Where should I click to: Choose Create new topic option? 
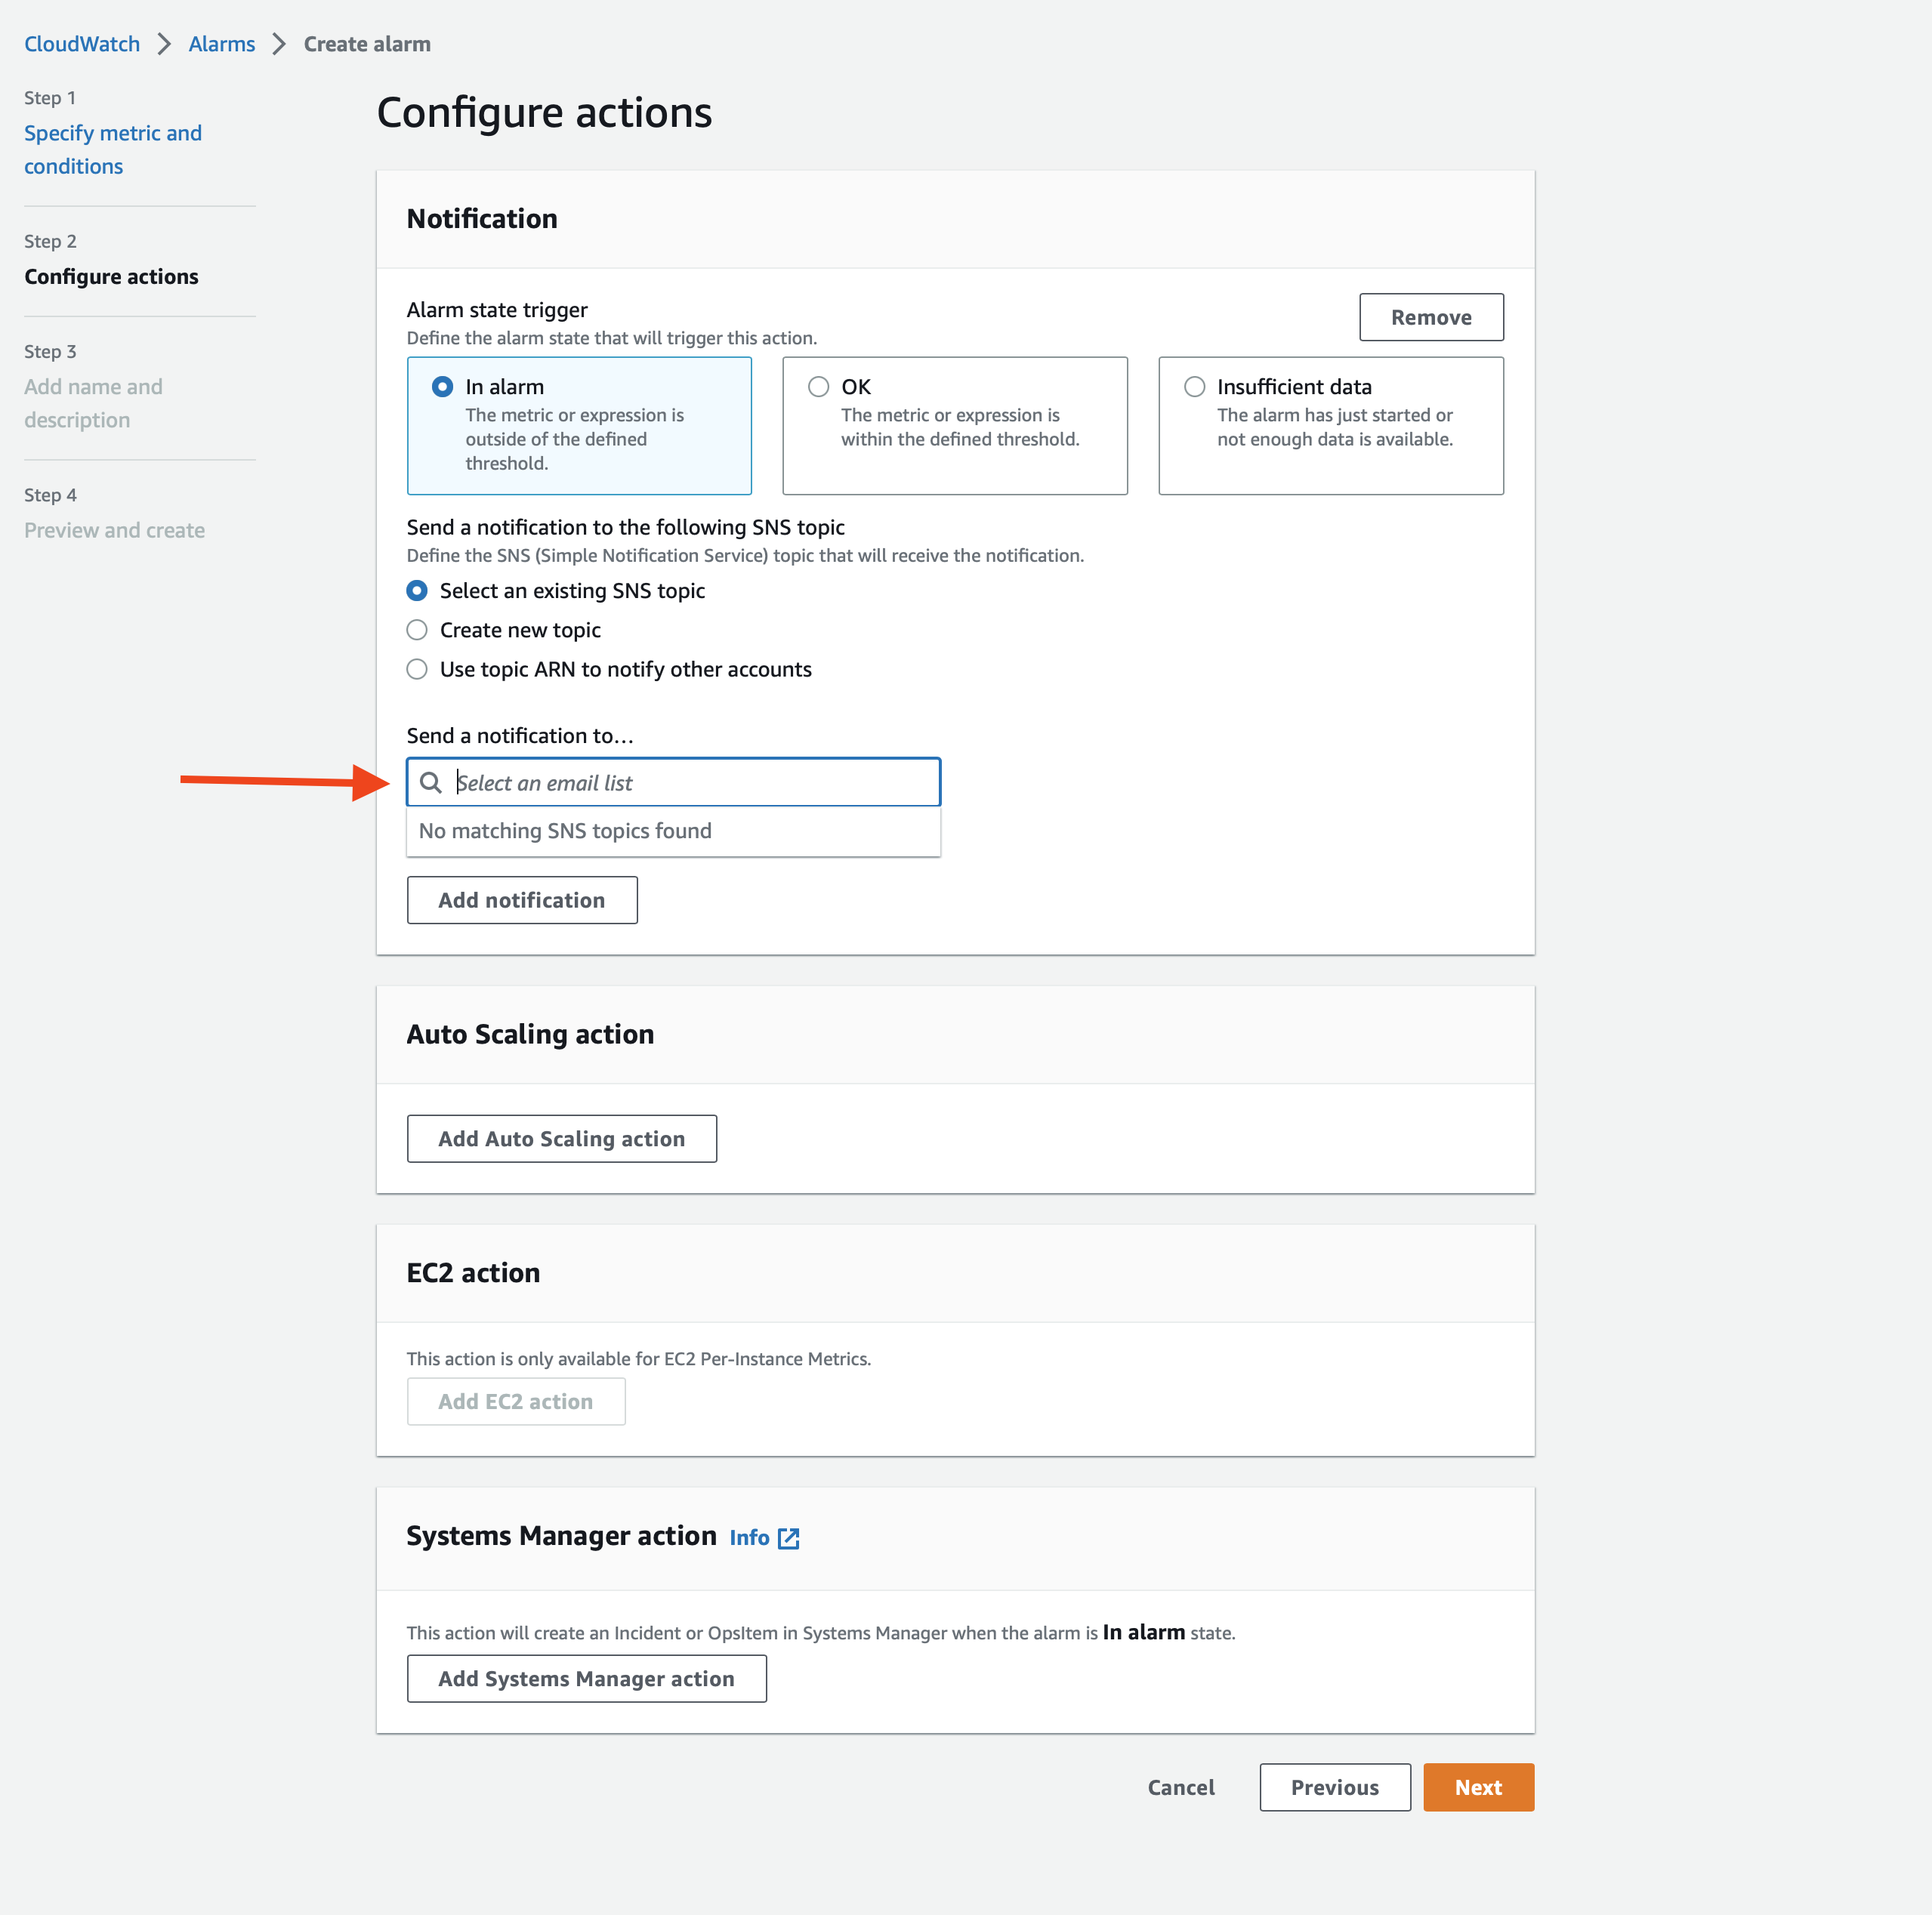[417, 630]
